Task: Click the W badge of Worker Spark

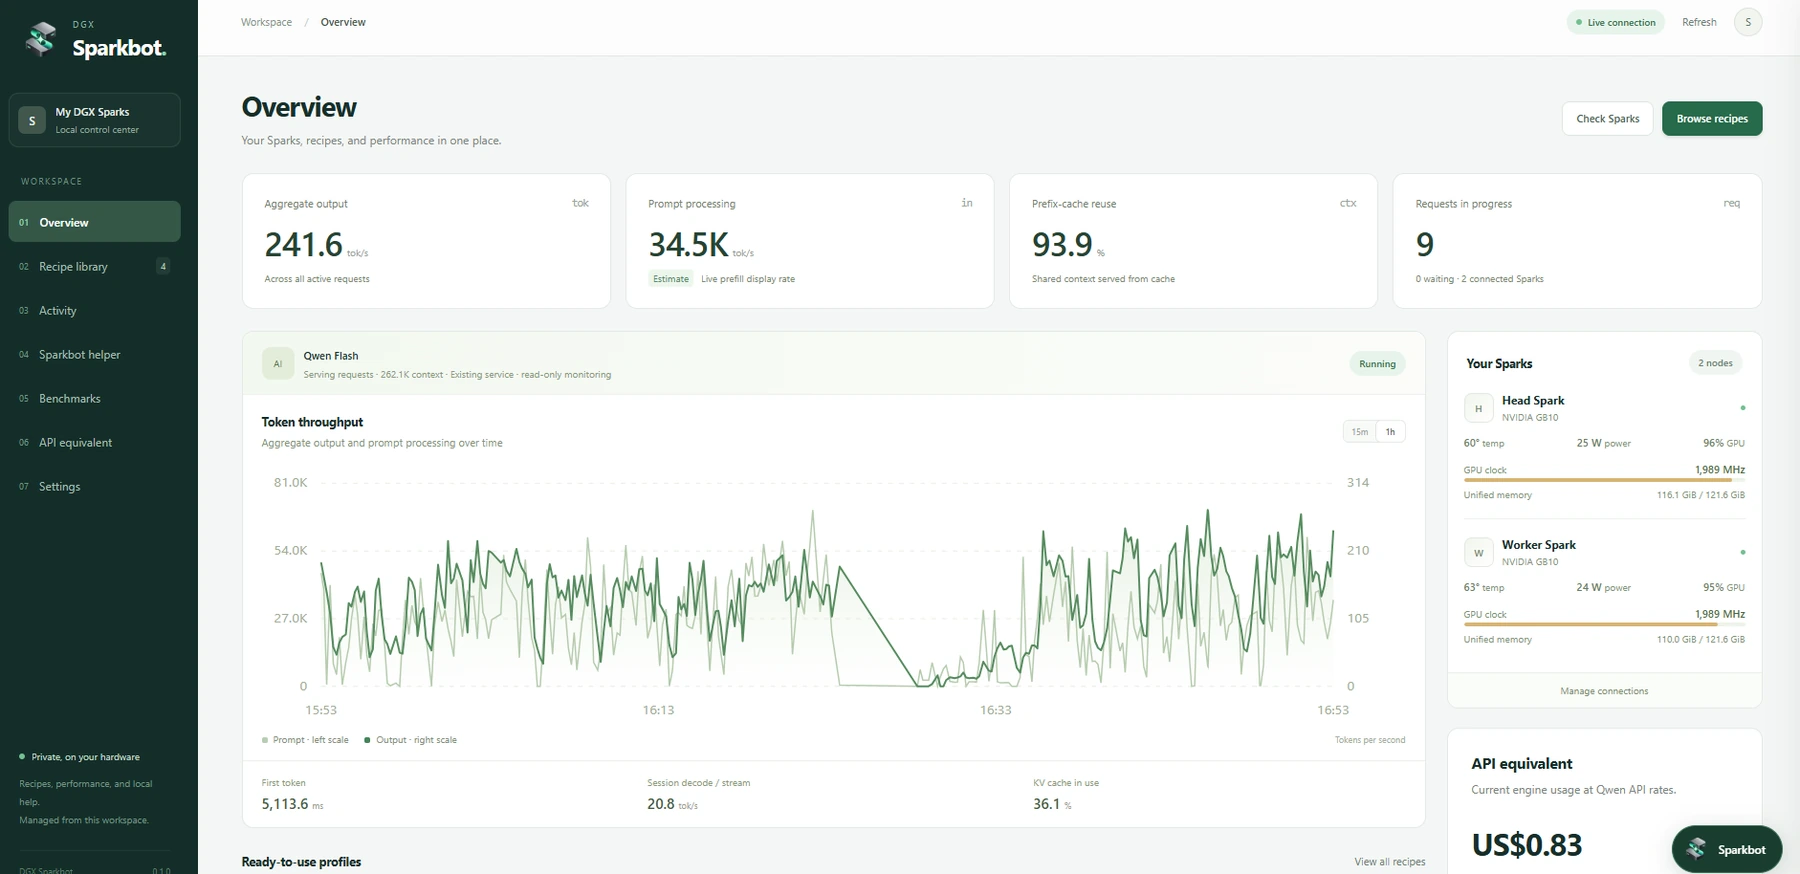Action: pyautogui.click(x=1478, y=553)
